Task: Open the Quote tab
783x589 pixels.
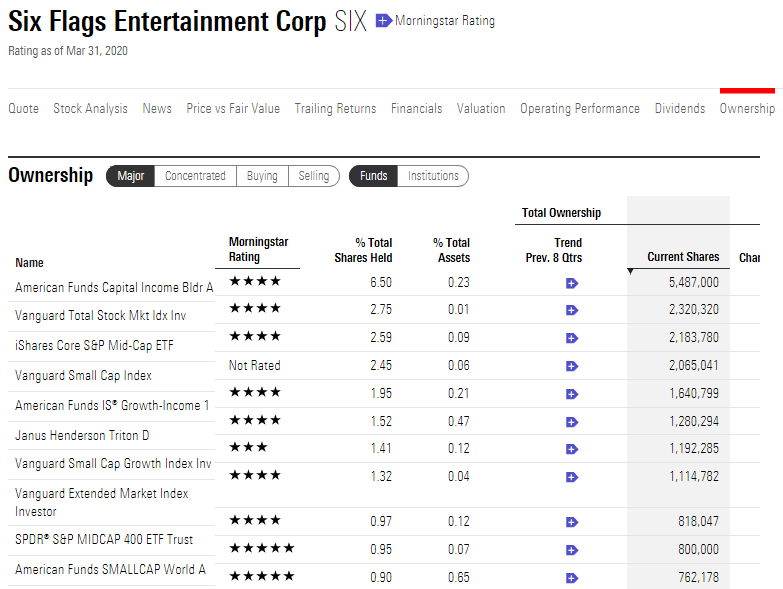Action: [23, 108]
